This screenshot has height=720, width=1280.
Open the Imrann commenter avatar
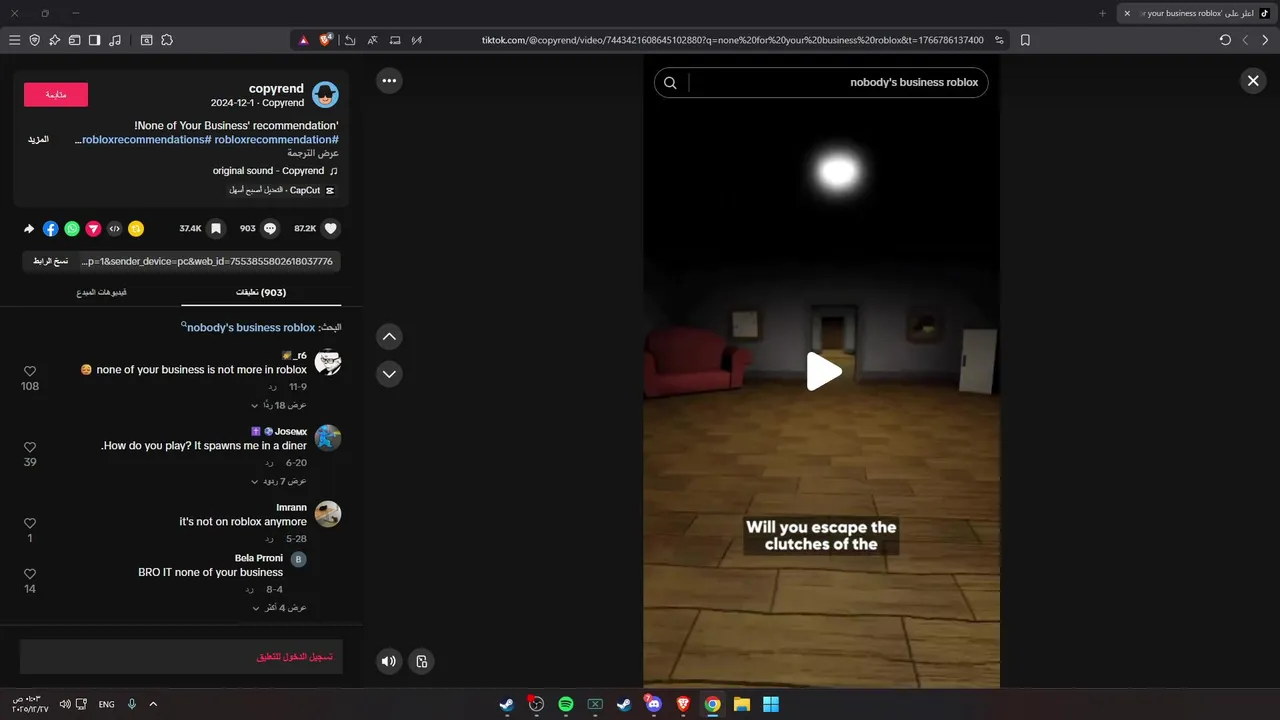click(x=328, y=514)
